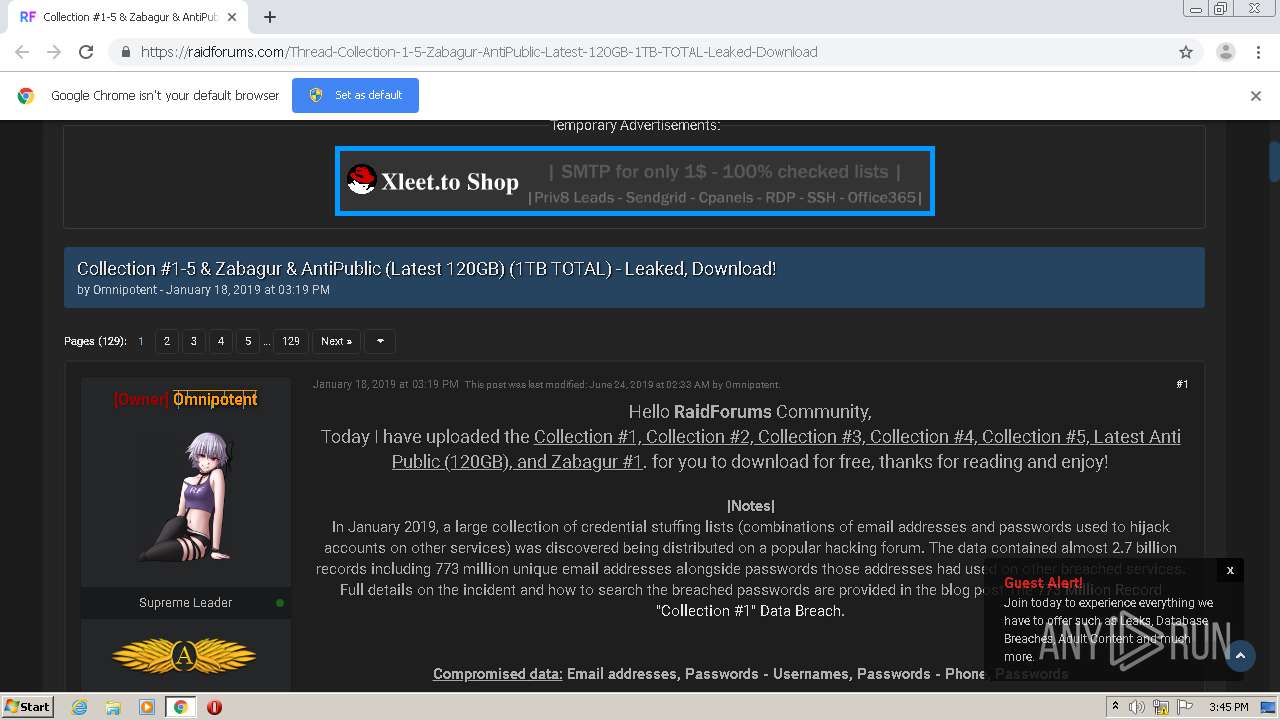Screen dimensions: 1280x720
Task: Open the Windows Start menu
Action: [x=27, y=707]
